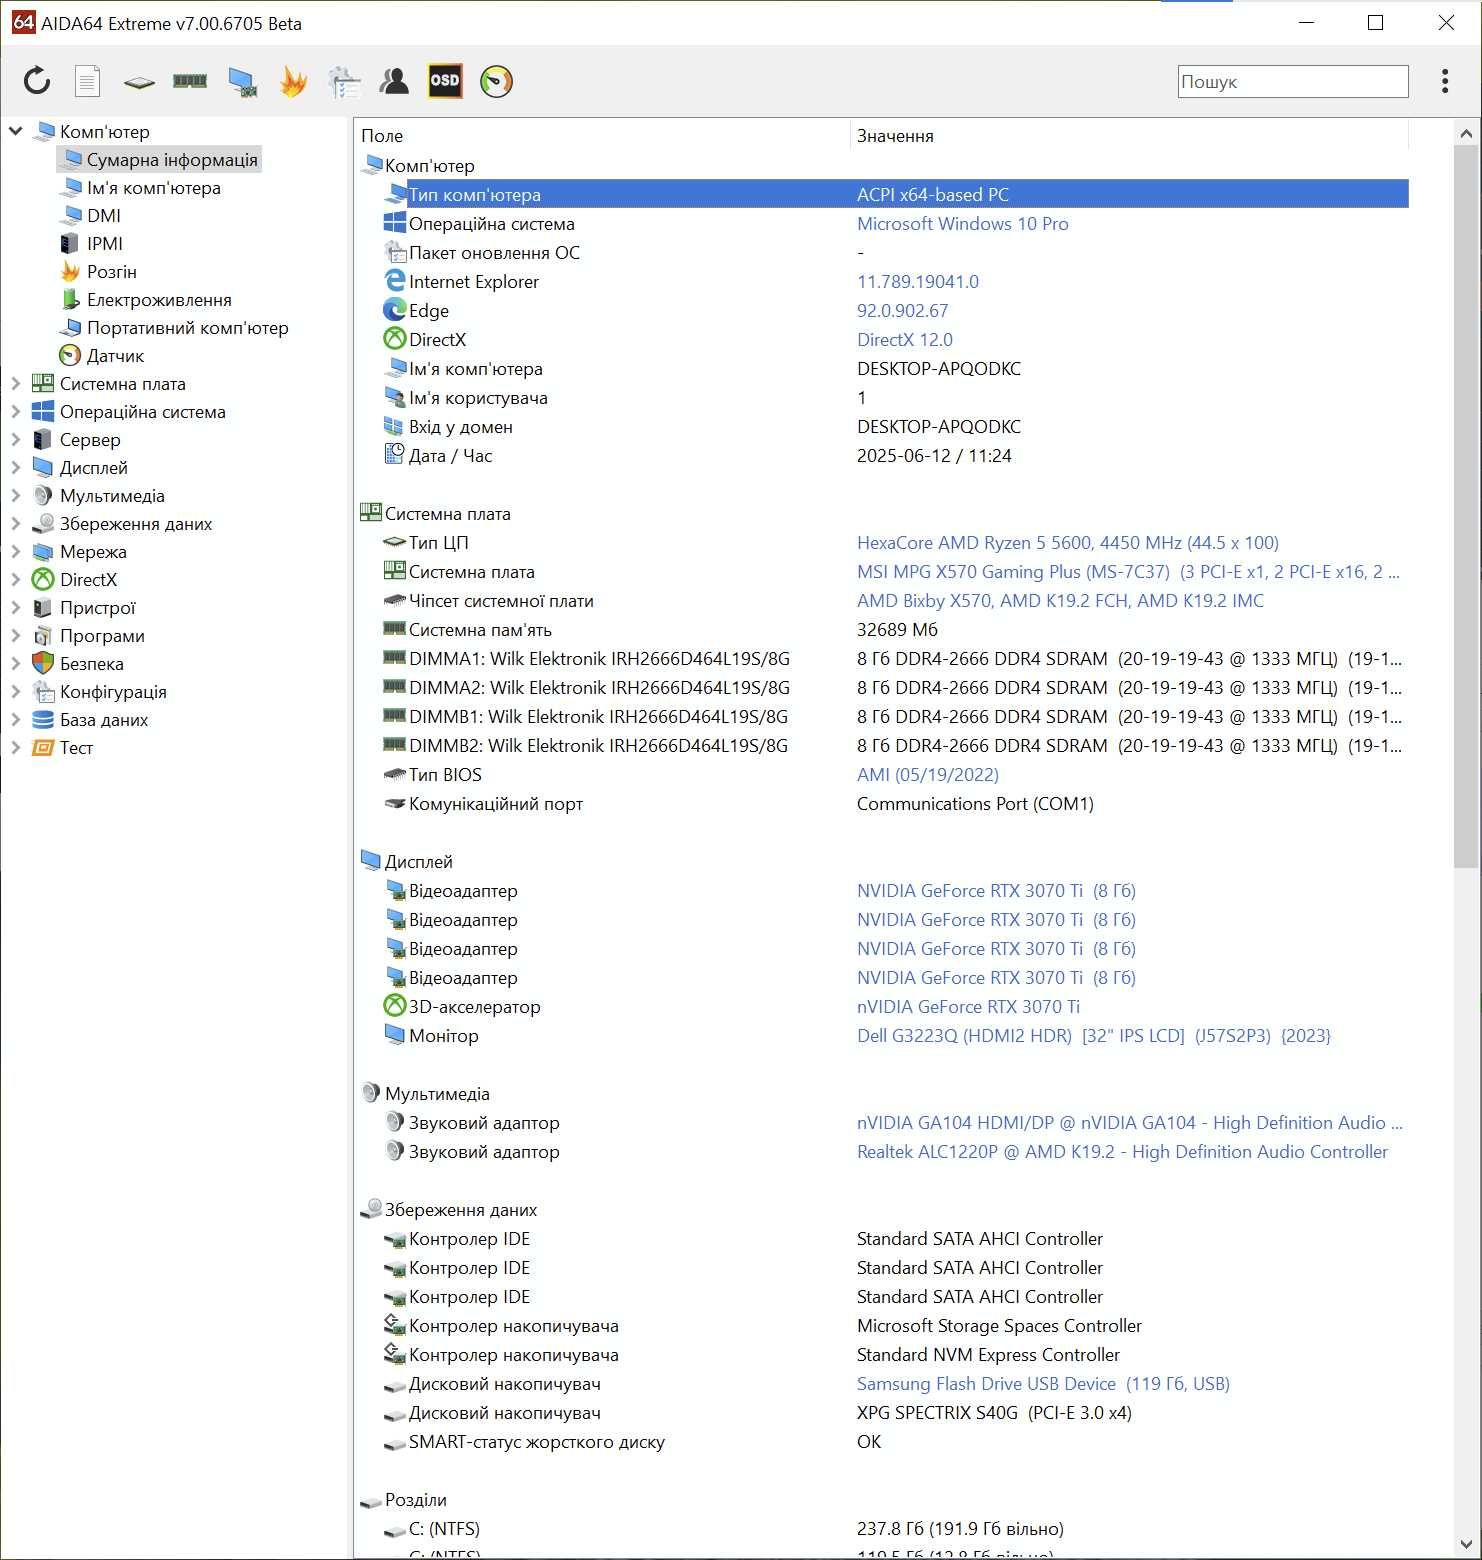Open the CPU chip toolbar icon
The width and height of the screenshot is (1482, 1560).
pos(139,82)
